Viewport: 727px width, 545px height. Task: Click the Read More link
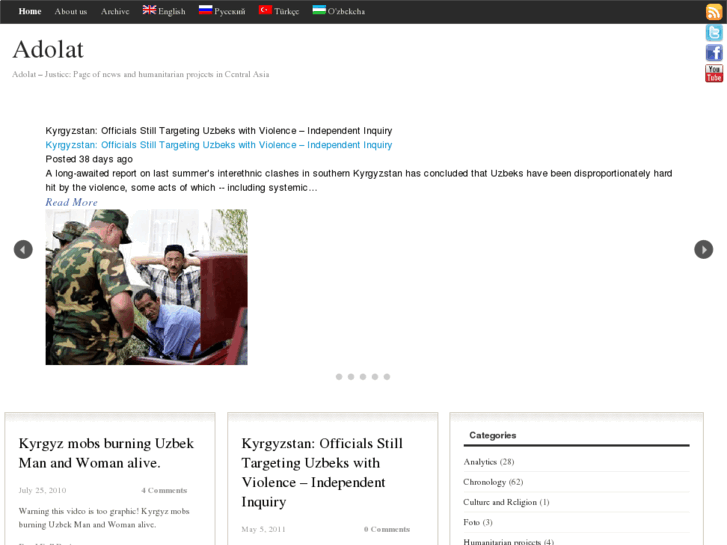[x=71, y=202]
